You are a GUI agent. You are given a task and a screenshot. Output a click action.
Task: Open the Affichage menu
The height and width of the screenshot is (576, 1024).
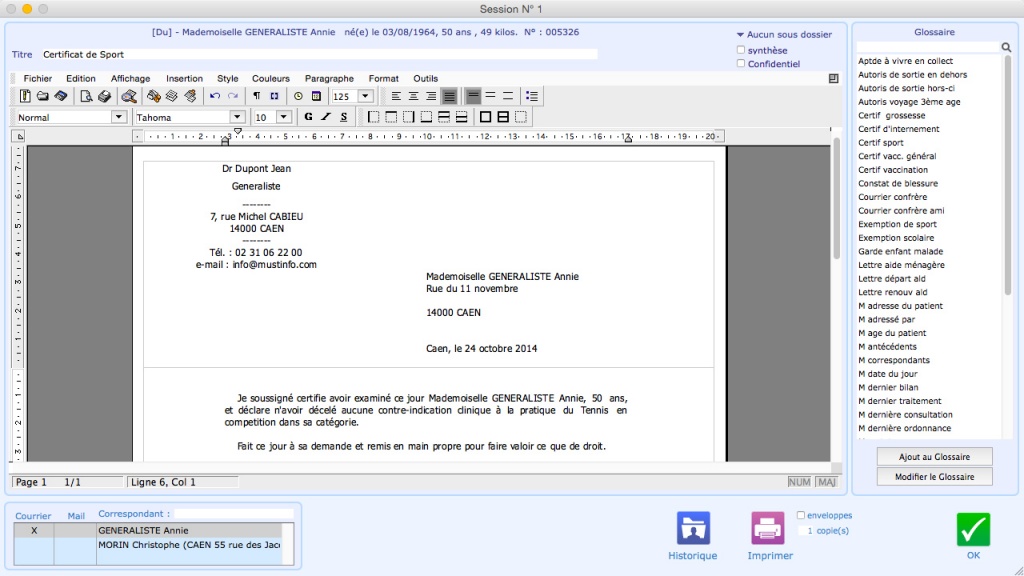(130, 78)
